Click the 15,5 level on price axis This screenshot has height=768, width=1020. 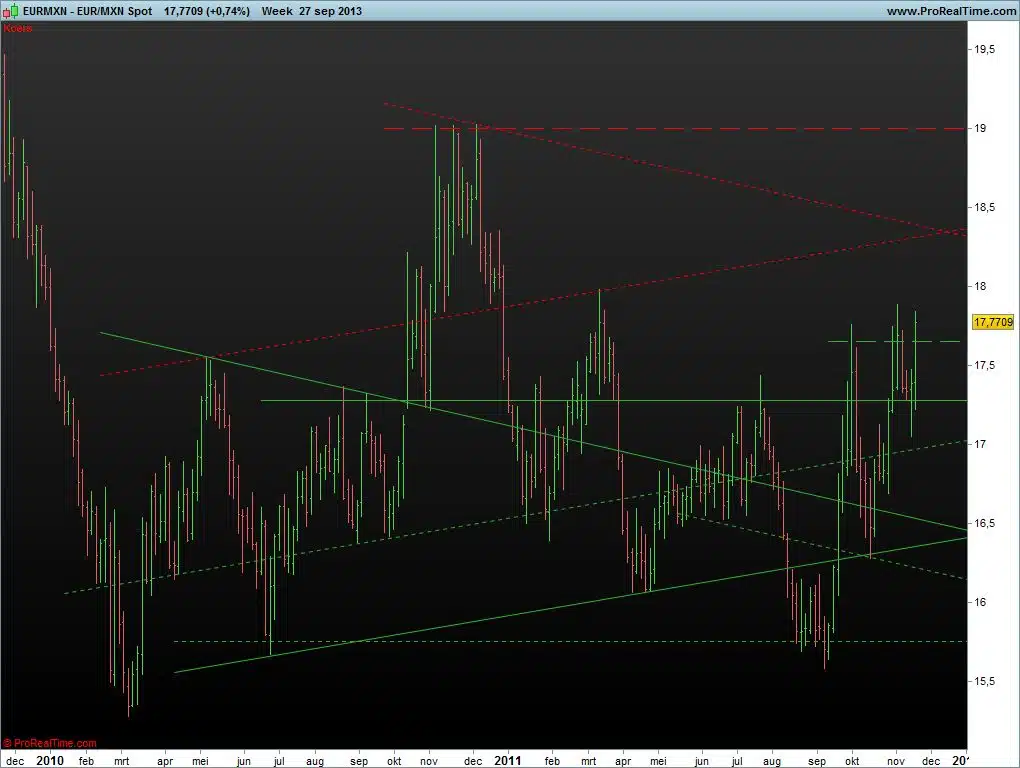coord(985,680)
